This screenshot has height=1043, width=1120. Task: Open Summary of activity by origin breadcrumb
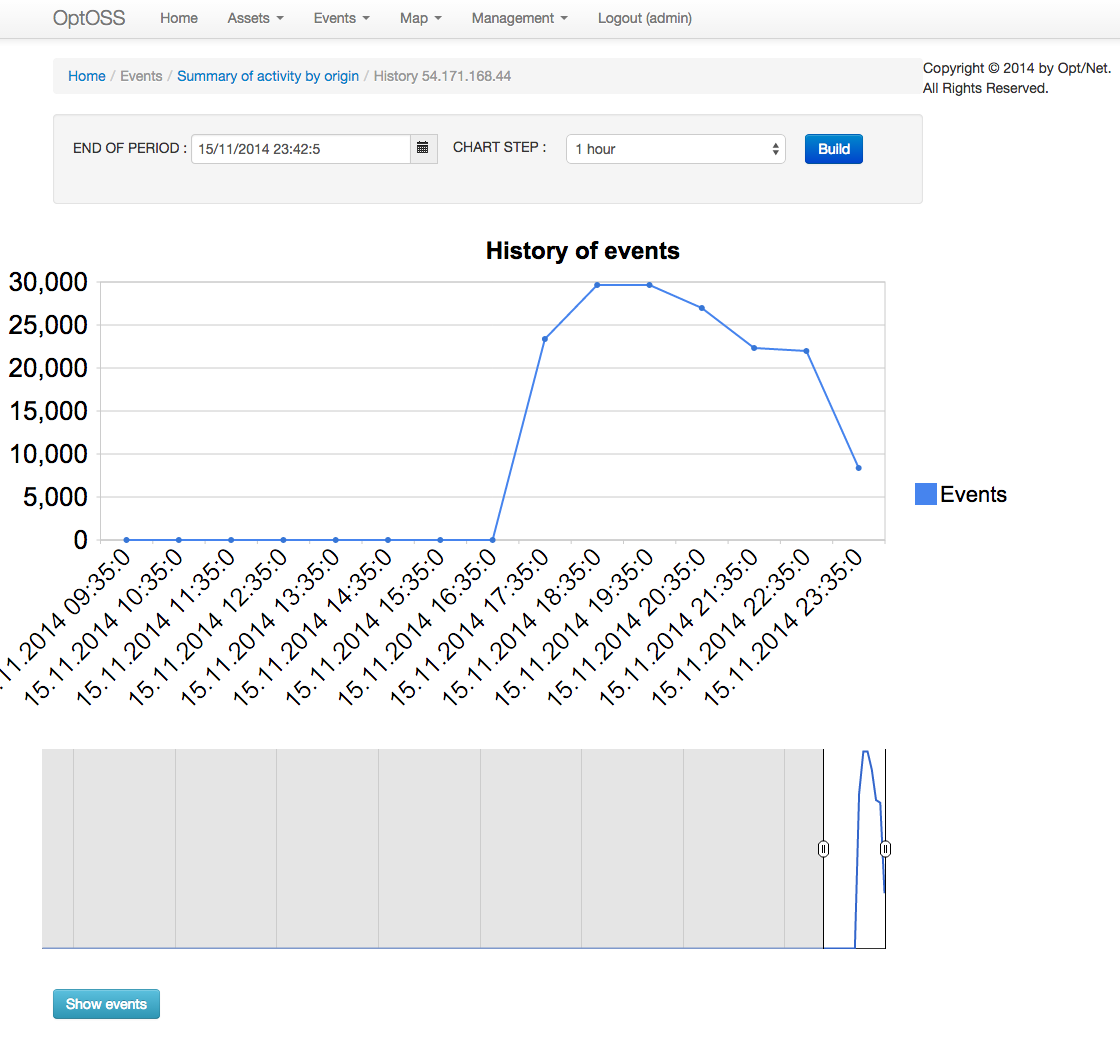point(267,76)
